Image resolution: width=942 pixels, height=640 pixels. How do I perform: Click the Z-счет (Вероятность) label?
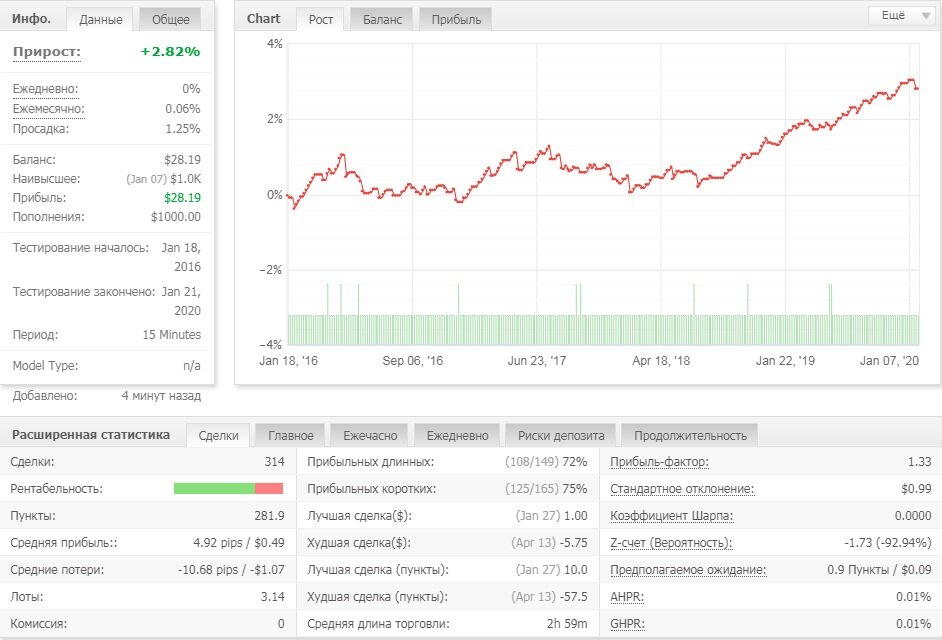671,543
